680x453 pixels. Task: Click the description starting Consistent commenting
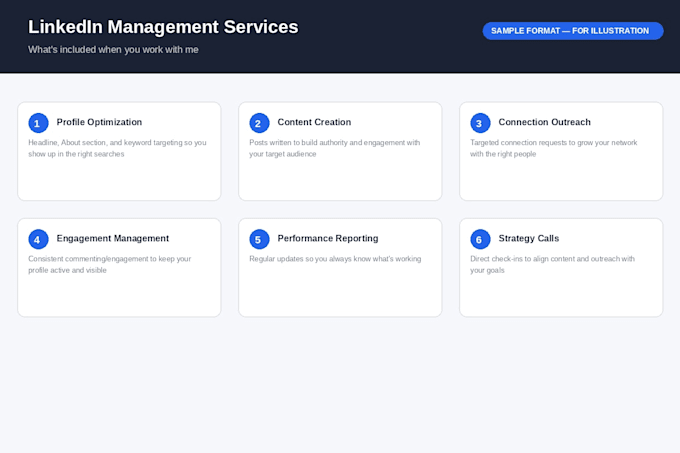pos(110,264)
